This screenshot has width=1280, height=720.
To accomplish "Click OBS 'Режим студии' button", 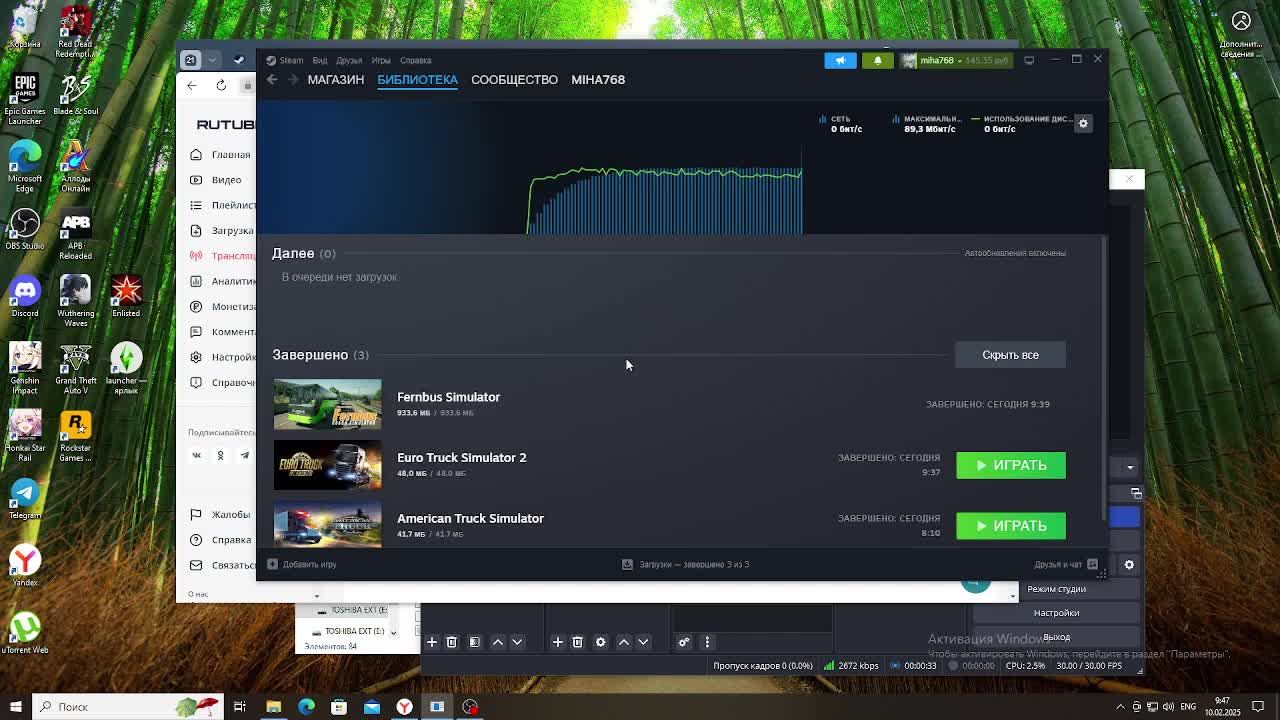I will coord(1056,589).
